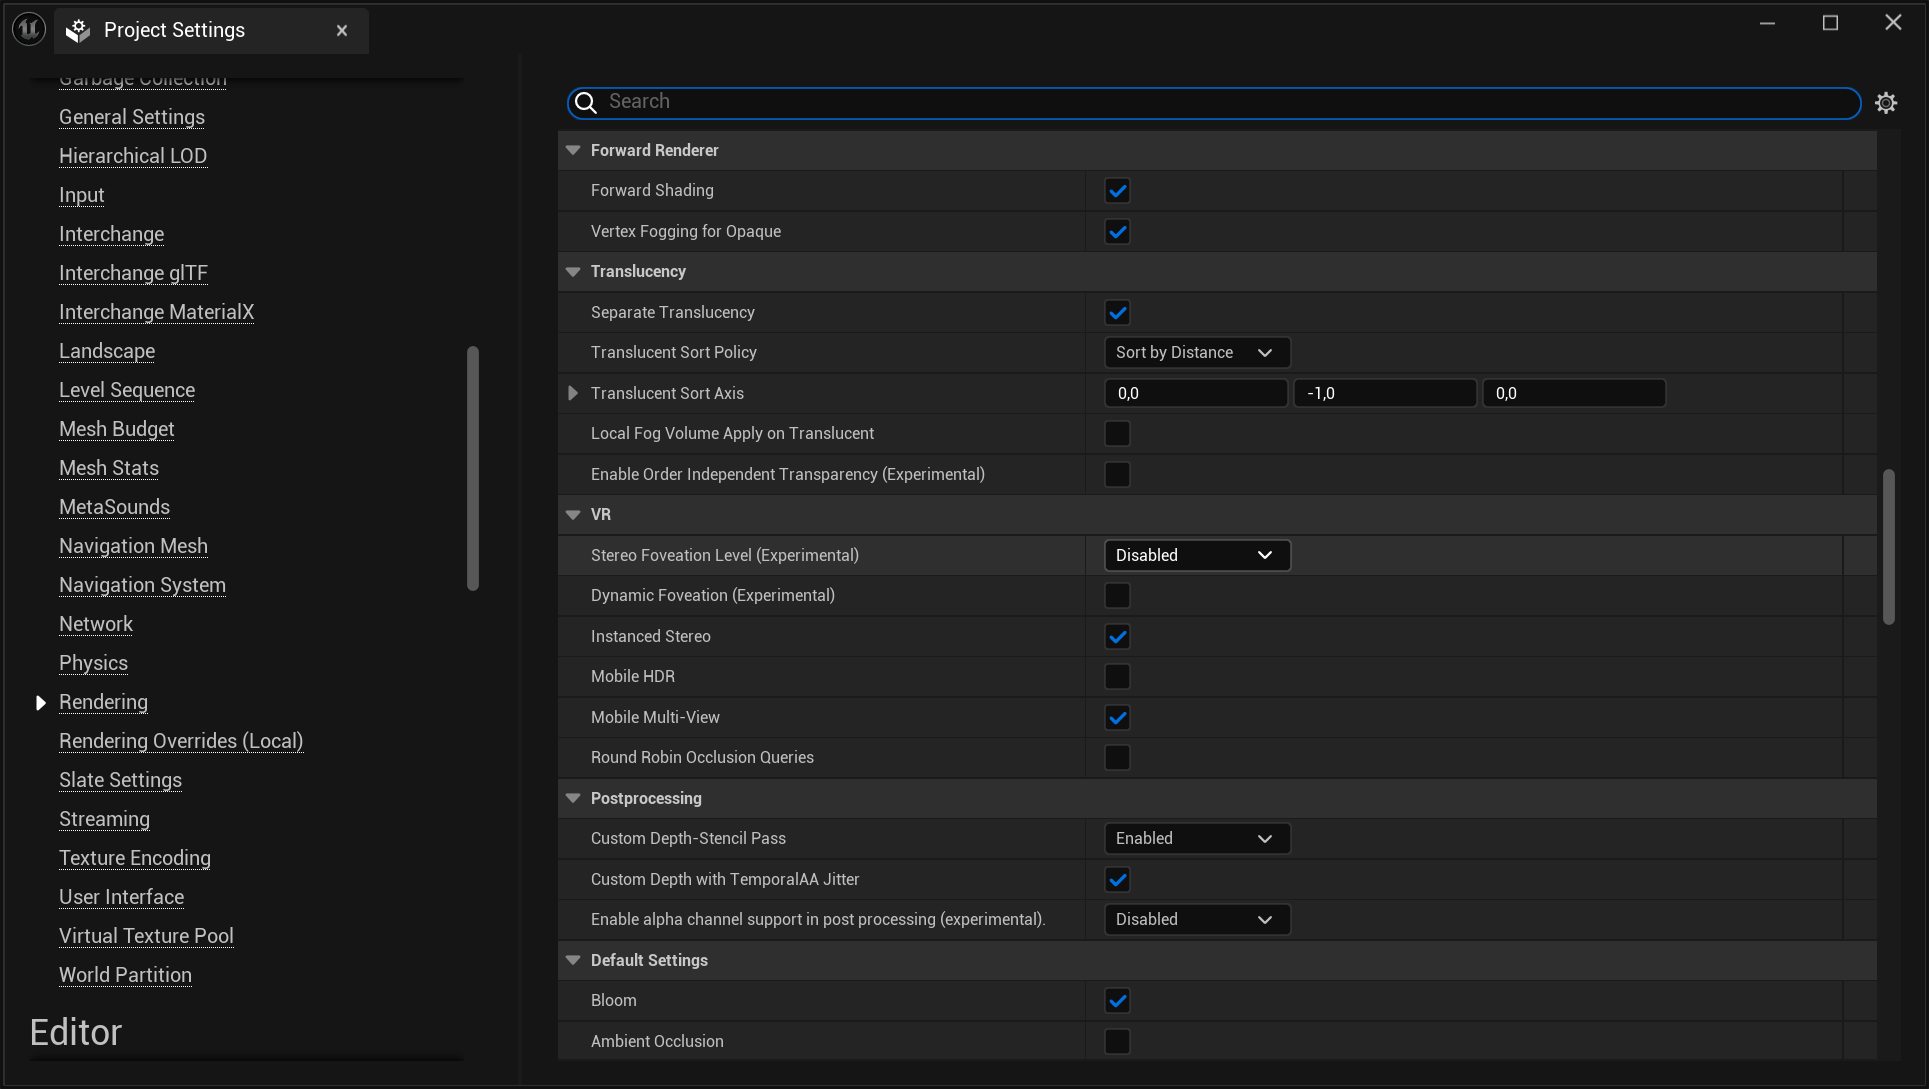Screen dimensions: 1929x1089
Task: Enable the Mobile HDR checkbox
Action: point(1117,676)
